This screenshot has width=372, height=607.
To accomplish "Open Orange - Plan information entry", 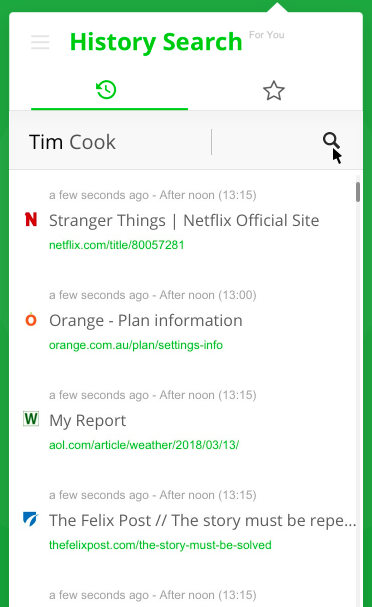I will (146, 321).
